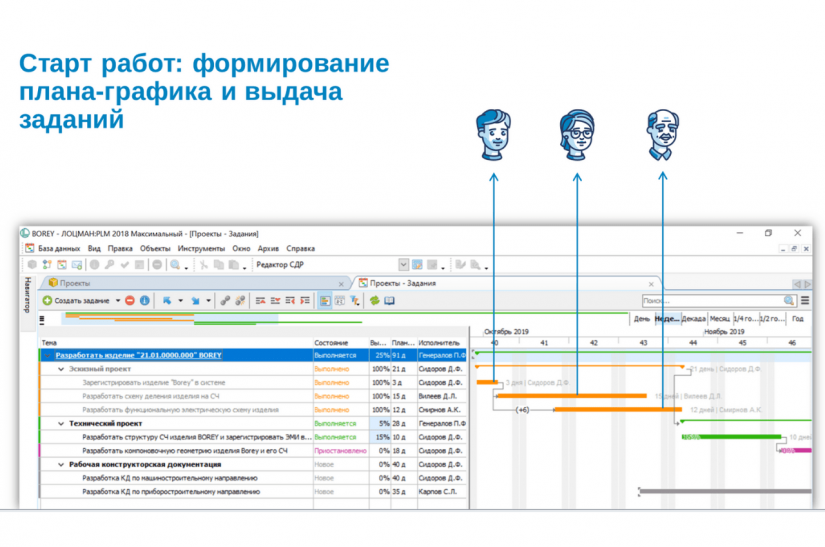Click the move task down icon
This screenshot has height=547, width=825.
(x=275, y=300)
